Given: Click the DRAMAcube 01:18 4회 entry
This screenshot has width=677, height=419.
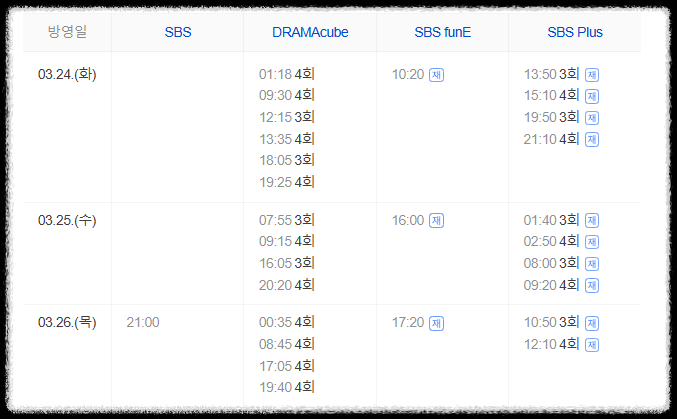Looking at the screenshot, I should click(x=287, y=74).
